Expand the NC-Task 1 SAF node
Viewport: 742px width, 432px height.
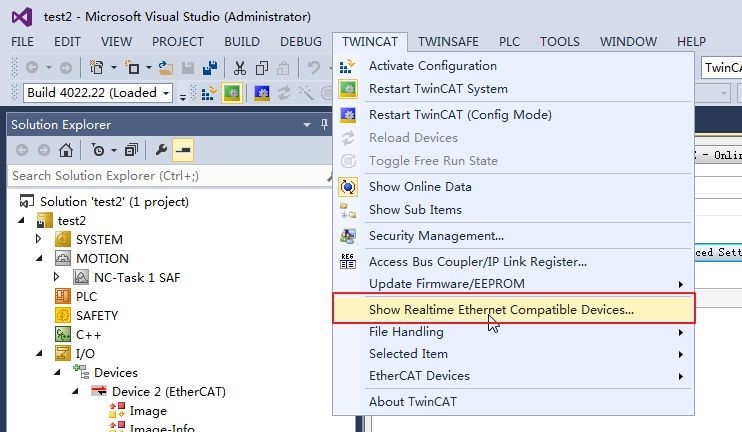tap(57, 277)
